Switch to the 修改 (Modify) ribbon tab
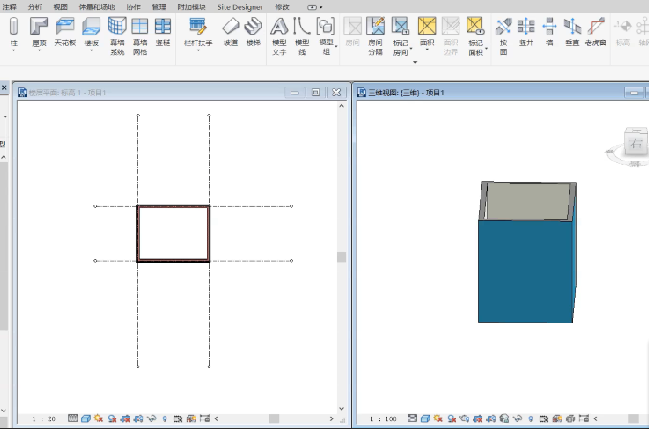The height and width of the screenshot is (429, 649). coord(282,7)
